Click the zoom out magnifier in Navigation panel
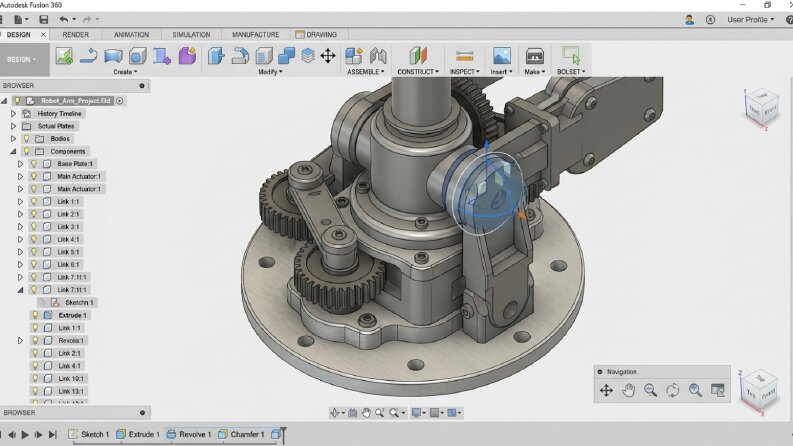The image size is (793, 446). point(650,390)
